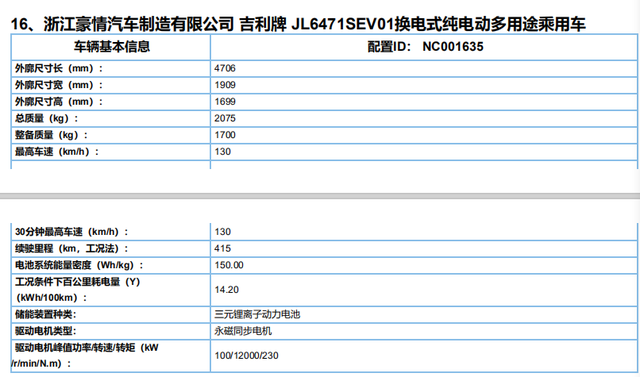Select the length value 4706
The height and width of the screenshot is (377, 640).
coord(225,69)
